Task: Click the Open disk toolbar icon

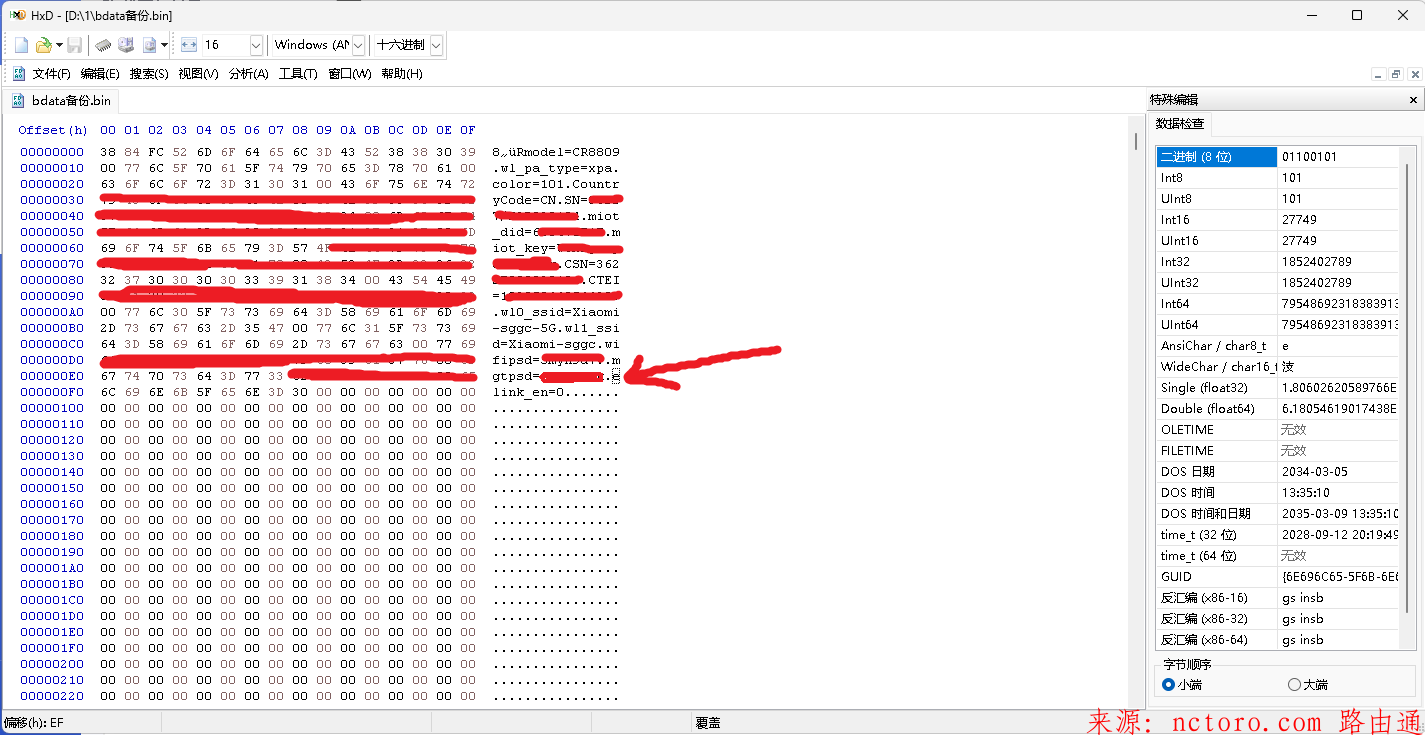Action: tap(126, 45)
